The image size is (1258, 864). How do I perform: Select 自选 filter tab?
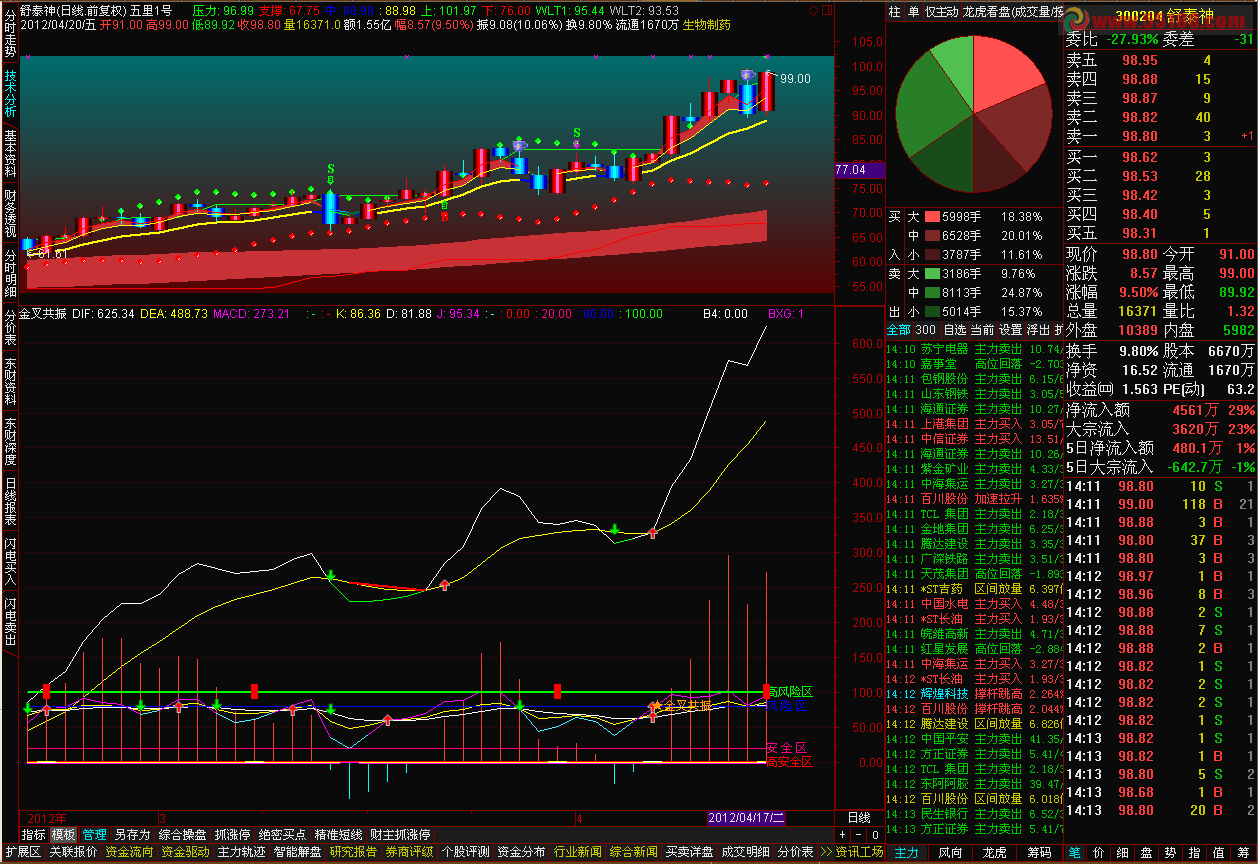(x=955, y=329)
